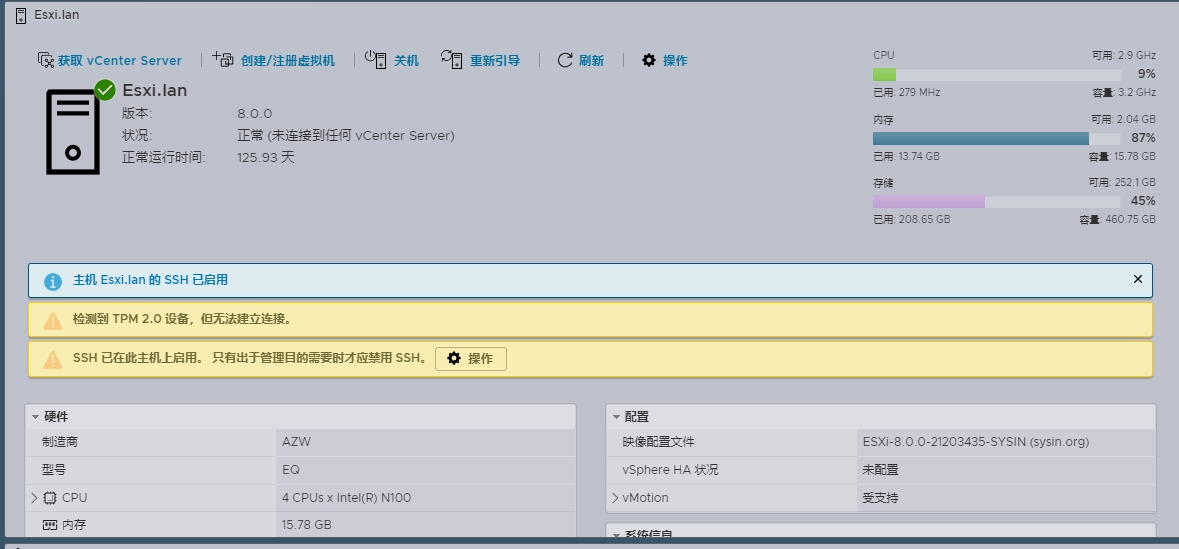The width and height of the screenshot is (1179, 549).
Task: Open the 操作 actions menu label
Action: [x=675, y=60]
